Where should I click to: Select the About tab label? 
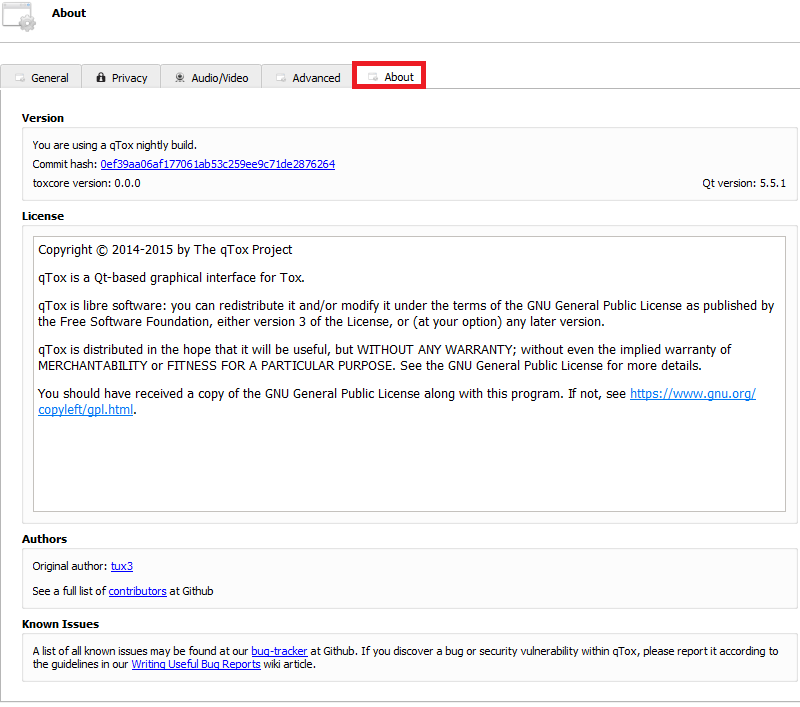[x=399, y=77]
